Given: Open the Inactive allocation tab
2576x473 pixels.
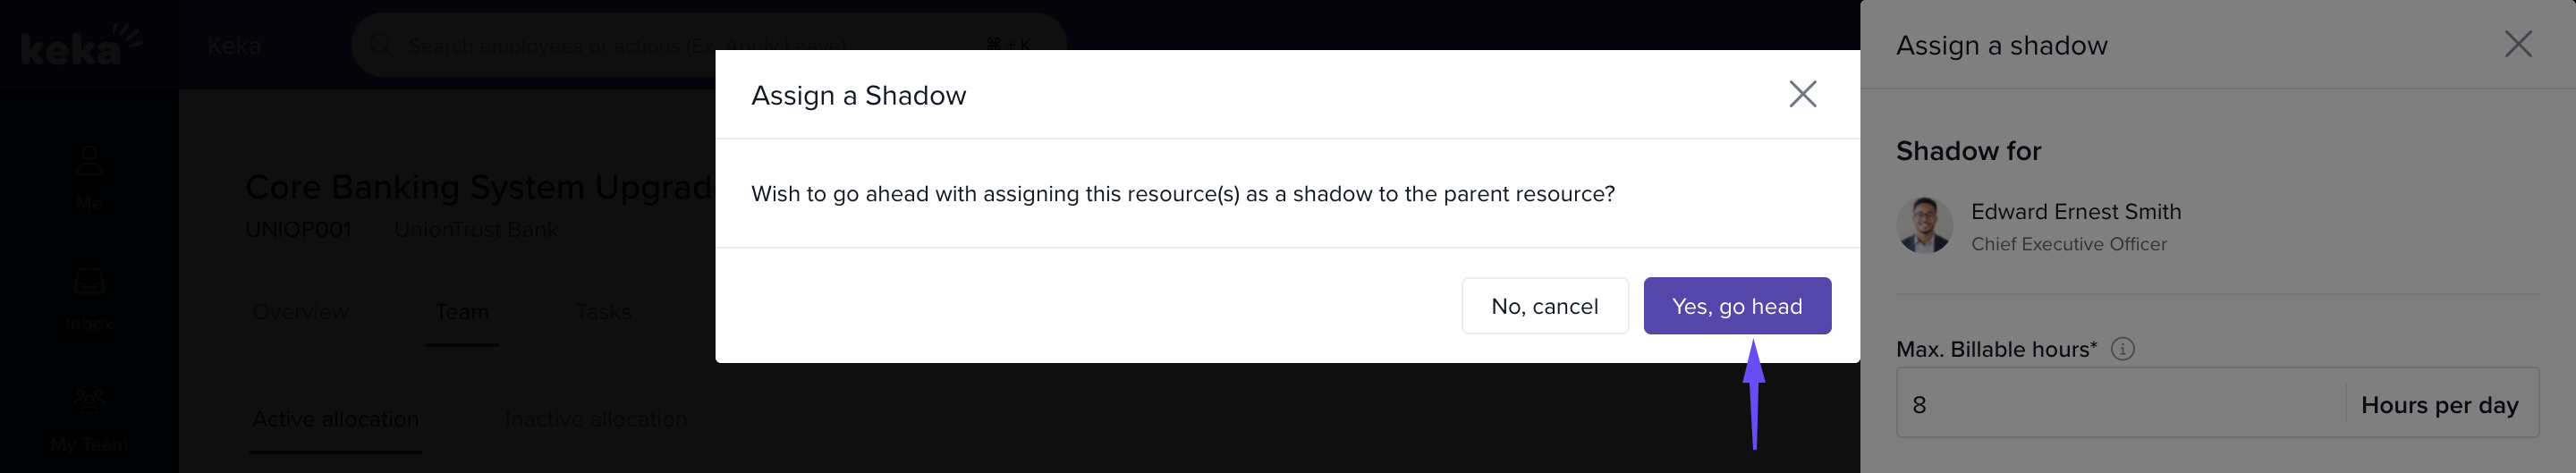Looking at the screenshot, I should pyautogui.click(x=596, y=420).
